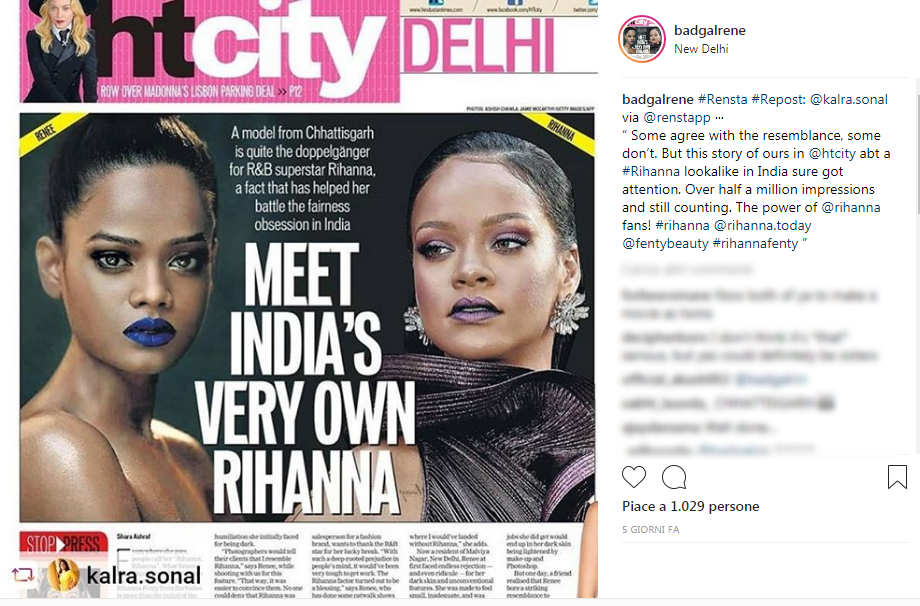Open the #rihannafenty hashtag
Image resolution: width=920 pixels, height=606 pixels.
[755, 243]
